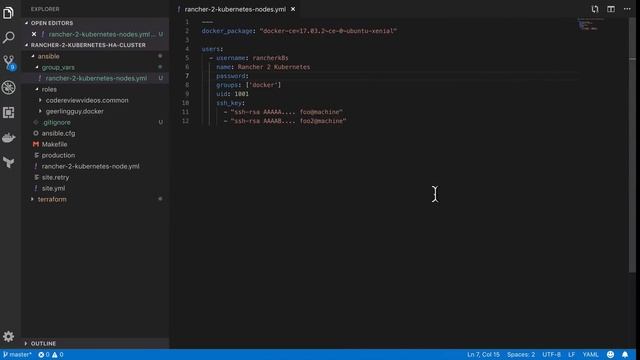Open notifications bell in status bar
This screenshot has height=360, width=640.
click(x=625, y=354)
